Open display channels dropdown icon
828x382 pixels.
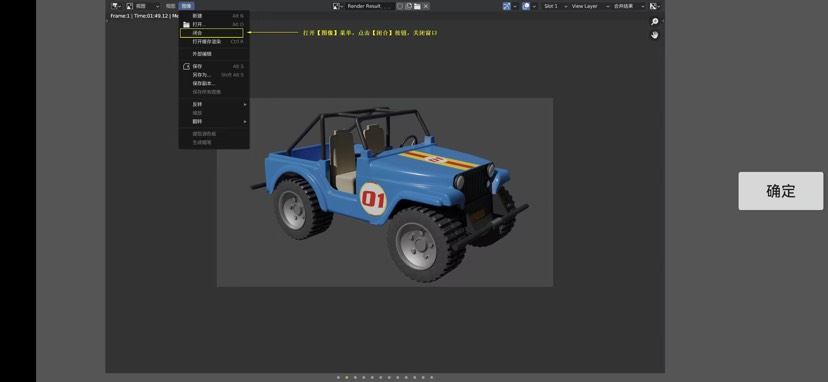tap(655, 6)
